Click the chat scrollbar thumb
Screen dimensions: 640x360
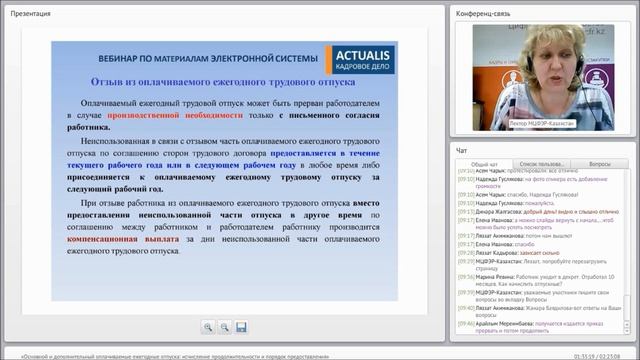[x=627, y=307]
